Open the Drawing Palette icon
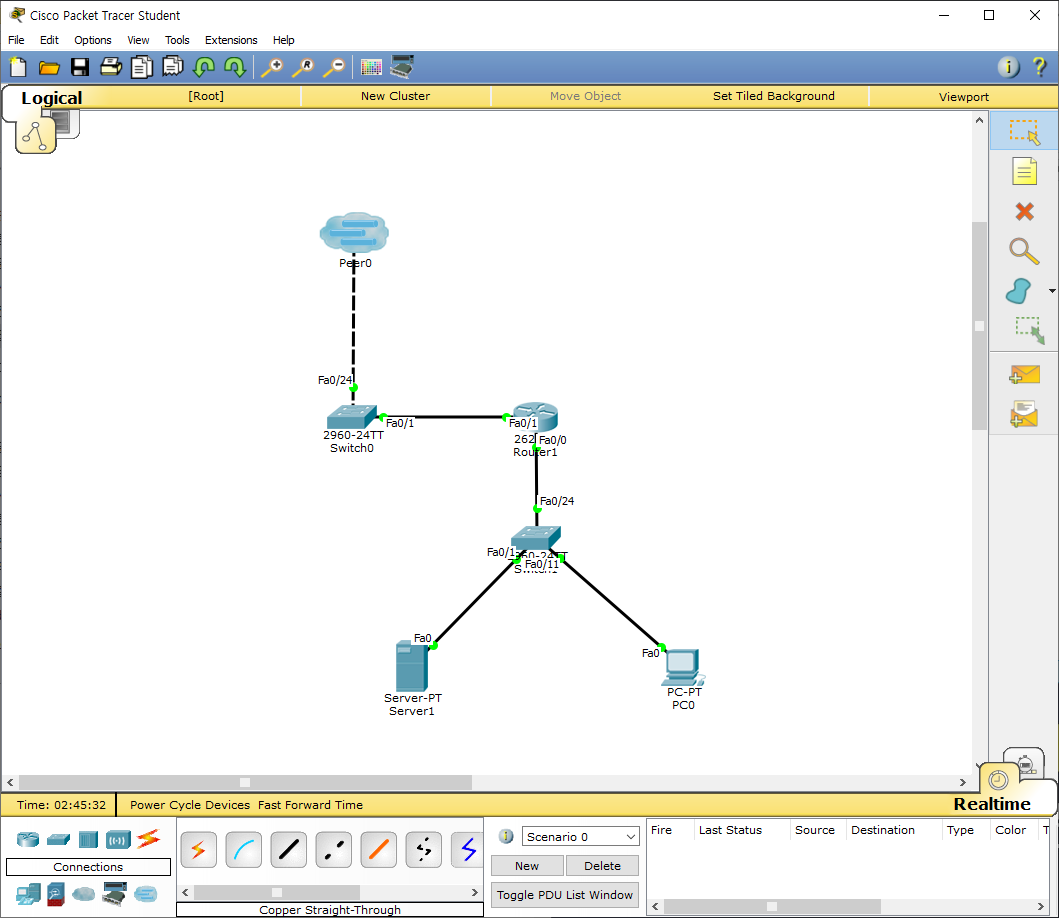Screen dimensions: 1059x918 coord(371,67)
